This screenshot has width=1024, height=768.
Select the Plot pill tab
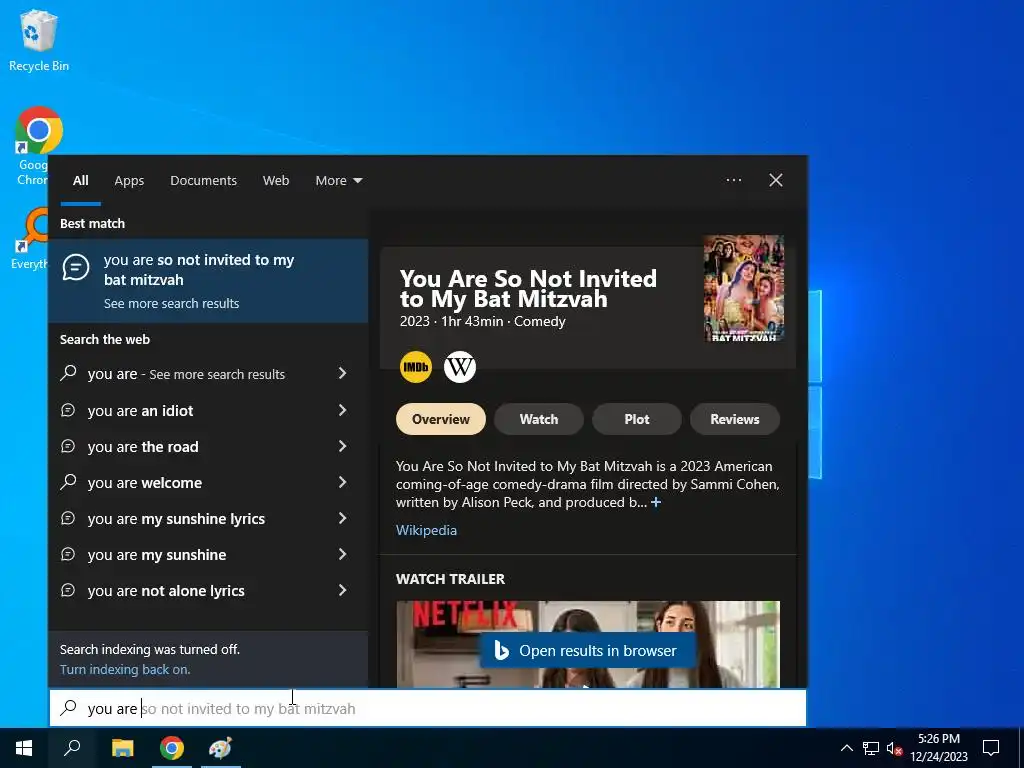[x=637, y=419]
